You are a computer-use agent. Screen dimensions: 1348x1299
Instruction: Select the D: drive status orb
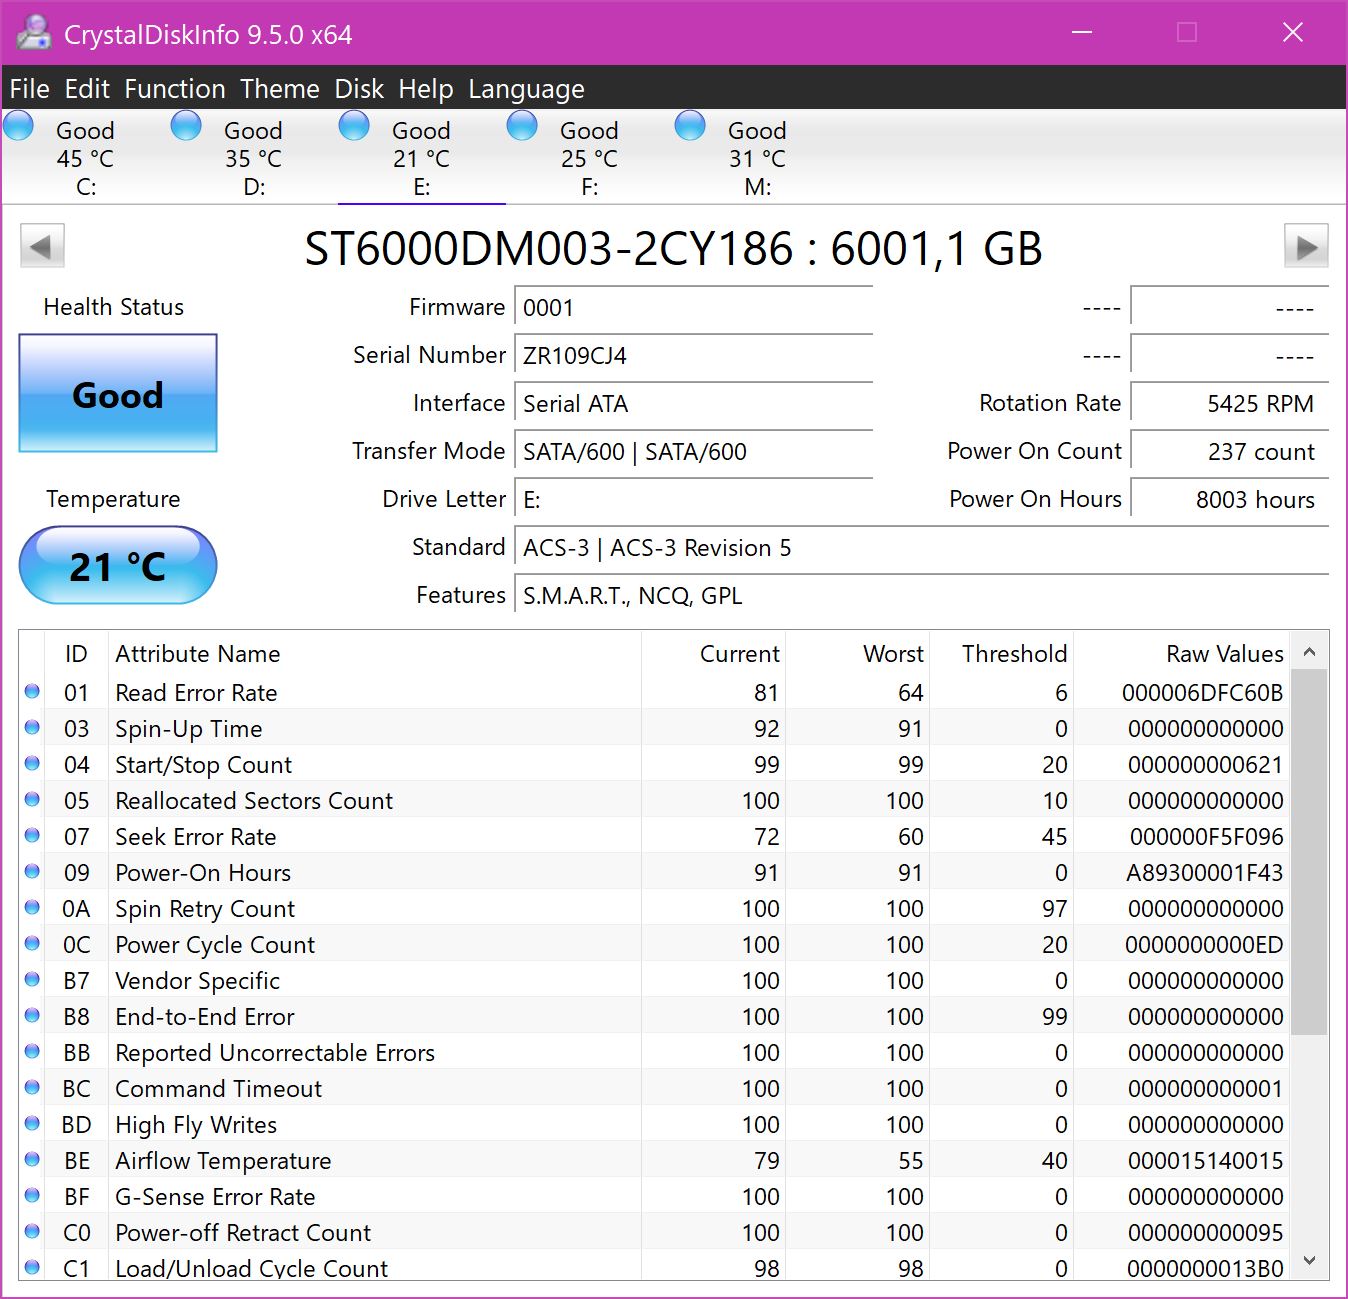(187, 127)
